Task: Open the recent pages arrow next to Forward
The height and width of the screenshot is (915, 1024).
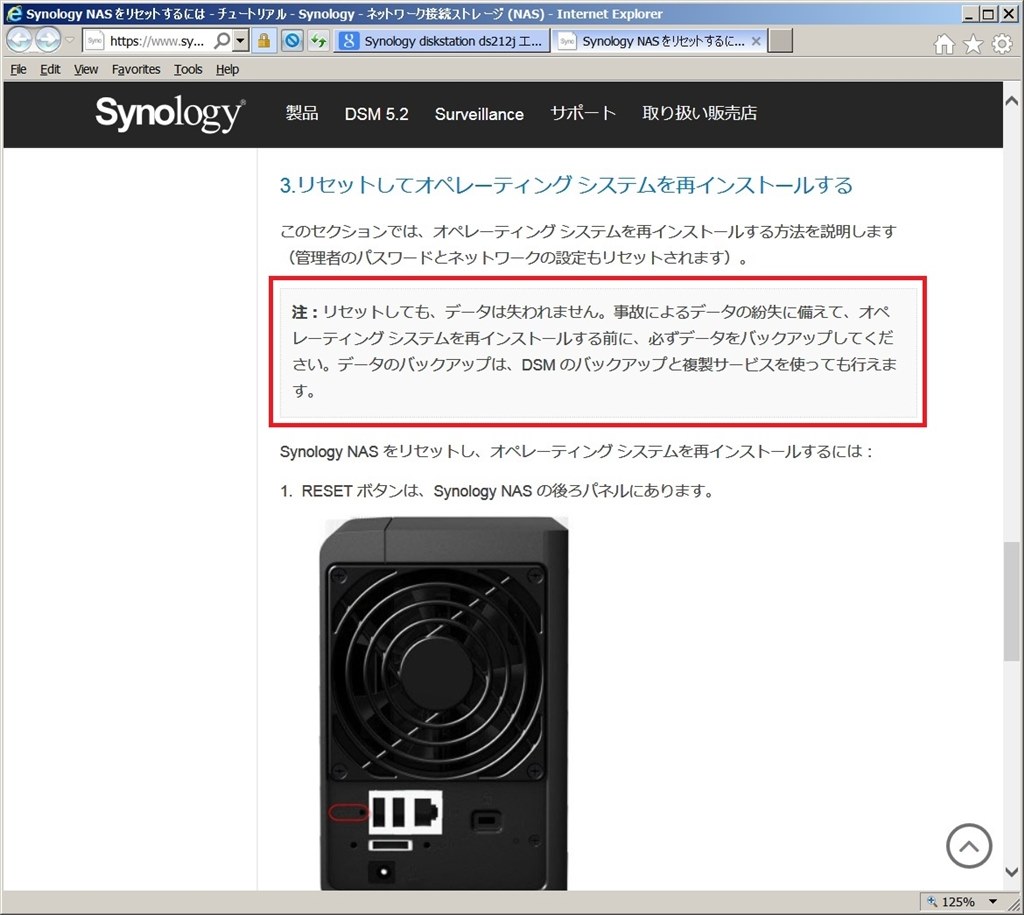Action: [70, 40]
